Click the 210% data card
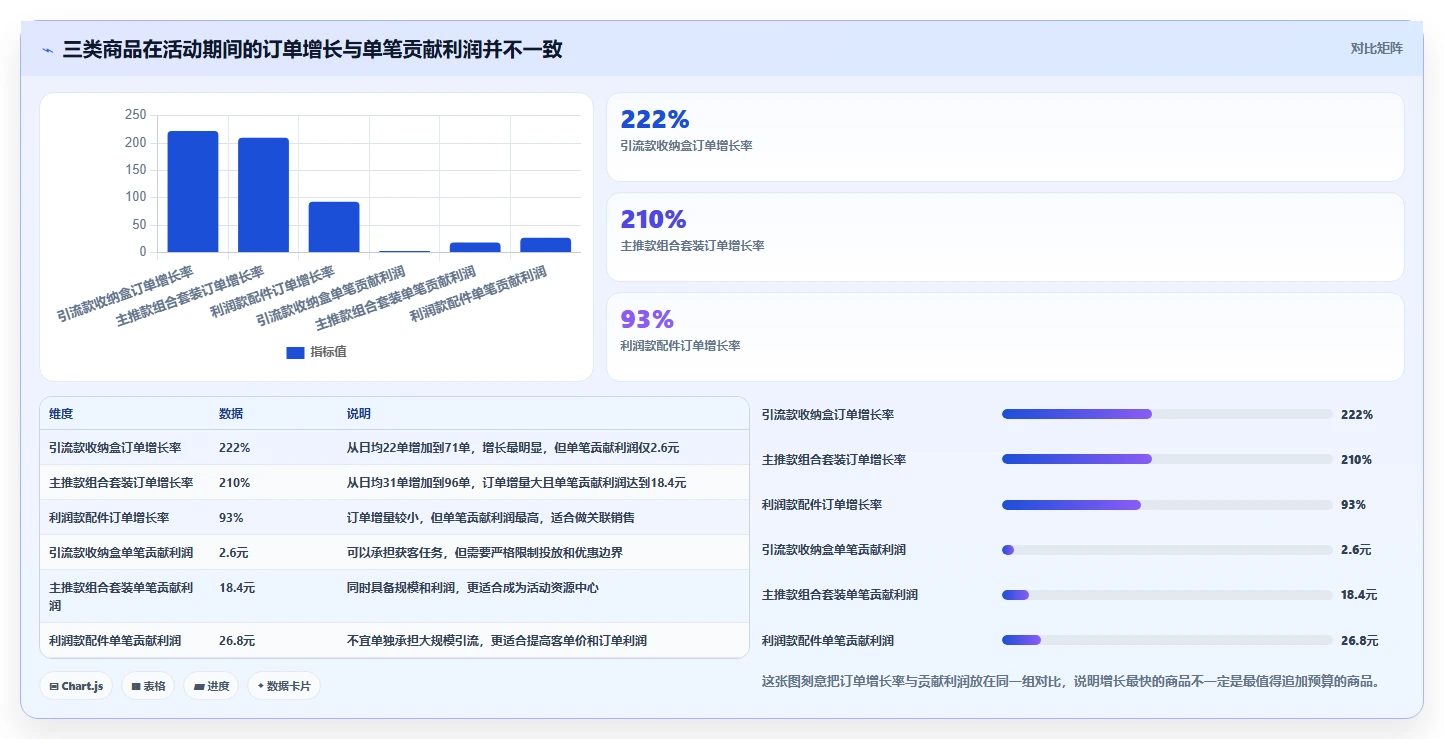This screenshot has width=1444, height=739. tap(1005, 237)
